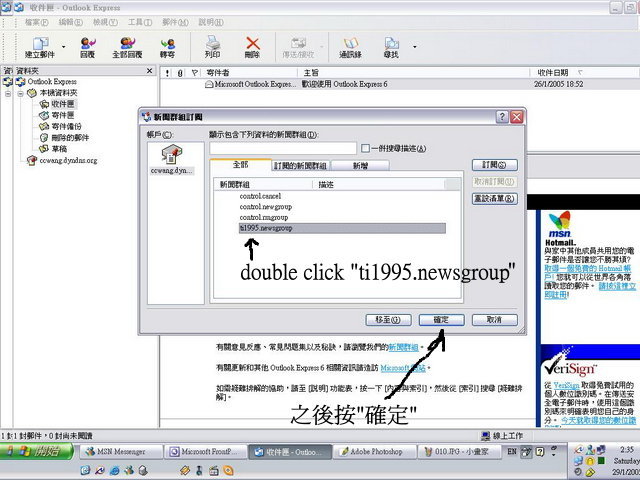Click the red 刪除 (Delete) toolbar icon
This screenshot has width=640, height=480.
pyautogui.click(x=252, y=44)
